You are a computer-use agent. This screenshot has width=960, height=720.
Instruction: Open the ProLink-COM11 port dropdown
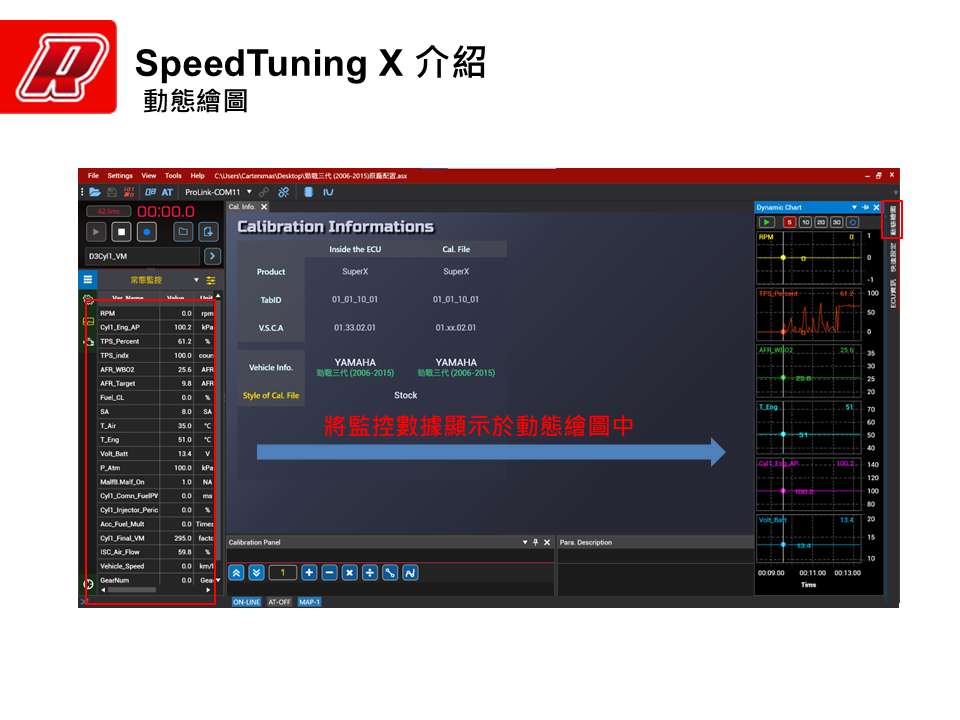(249, 192)
